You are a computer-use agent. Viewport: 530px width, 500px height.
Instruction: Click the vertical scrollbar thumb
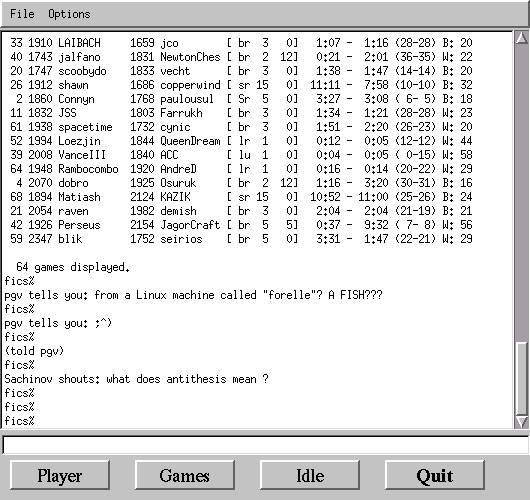coord(522,379)
